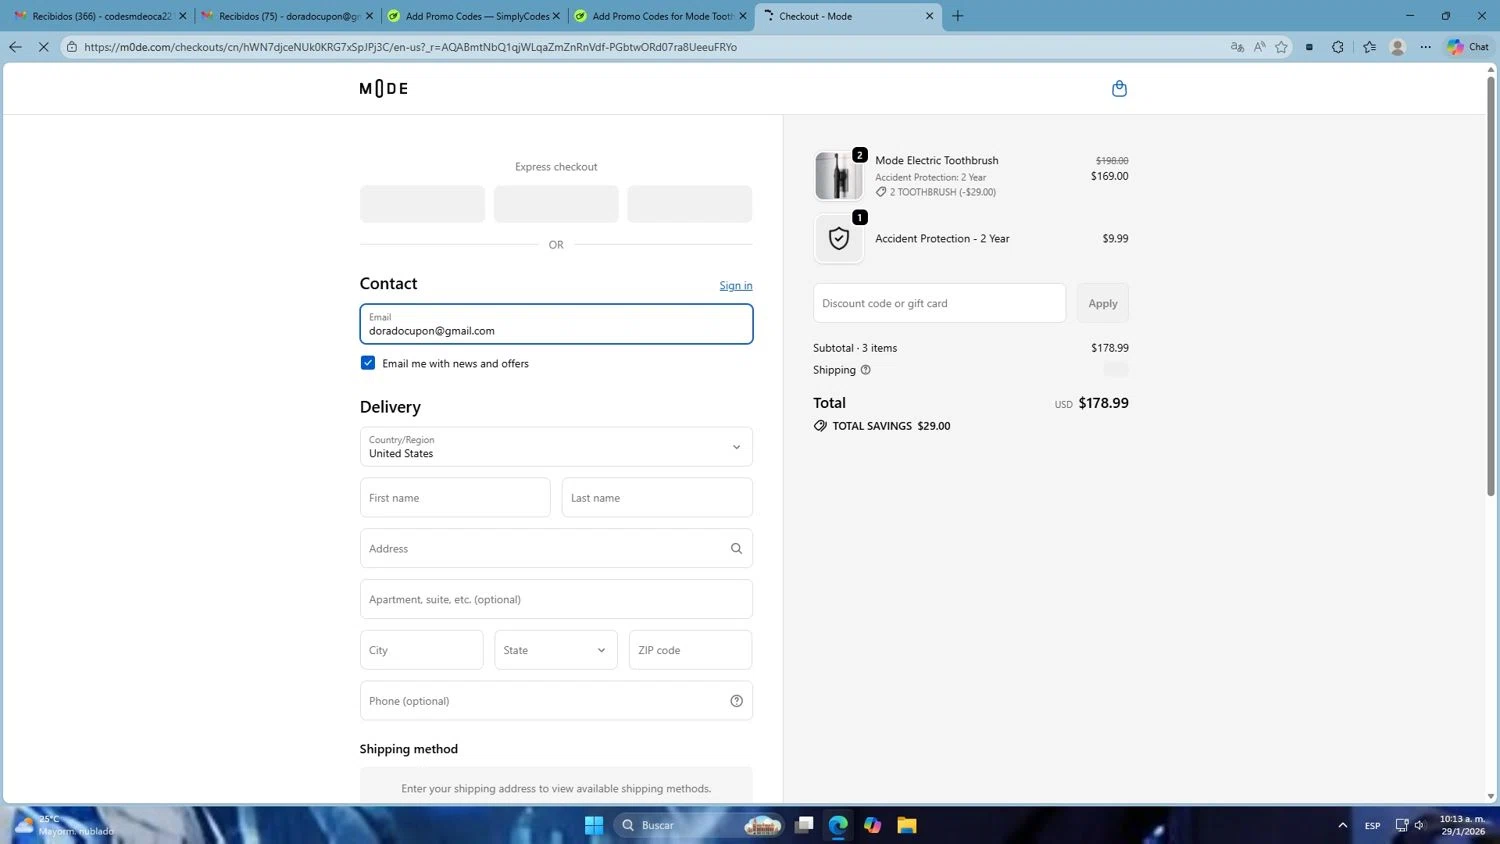Open a new browser tab with plus button
Viewport: 1500px width, 844px height.
pyautogui.click(x=957, y=16)
